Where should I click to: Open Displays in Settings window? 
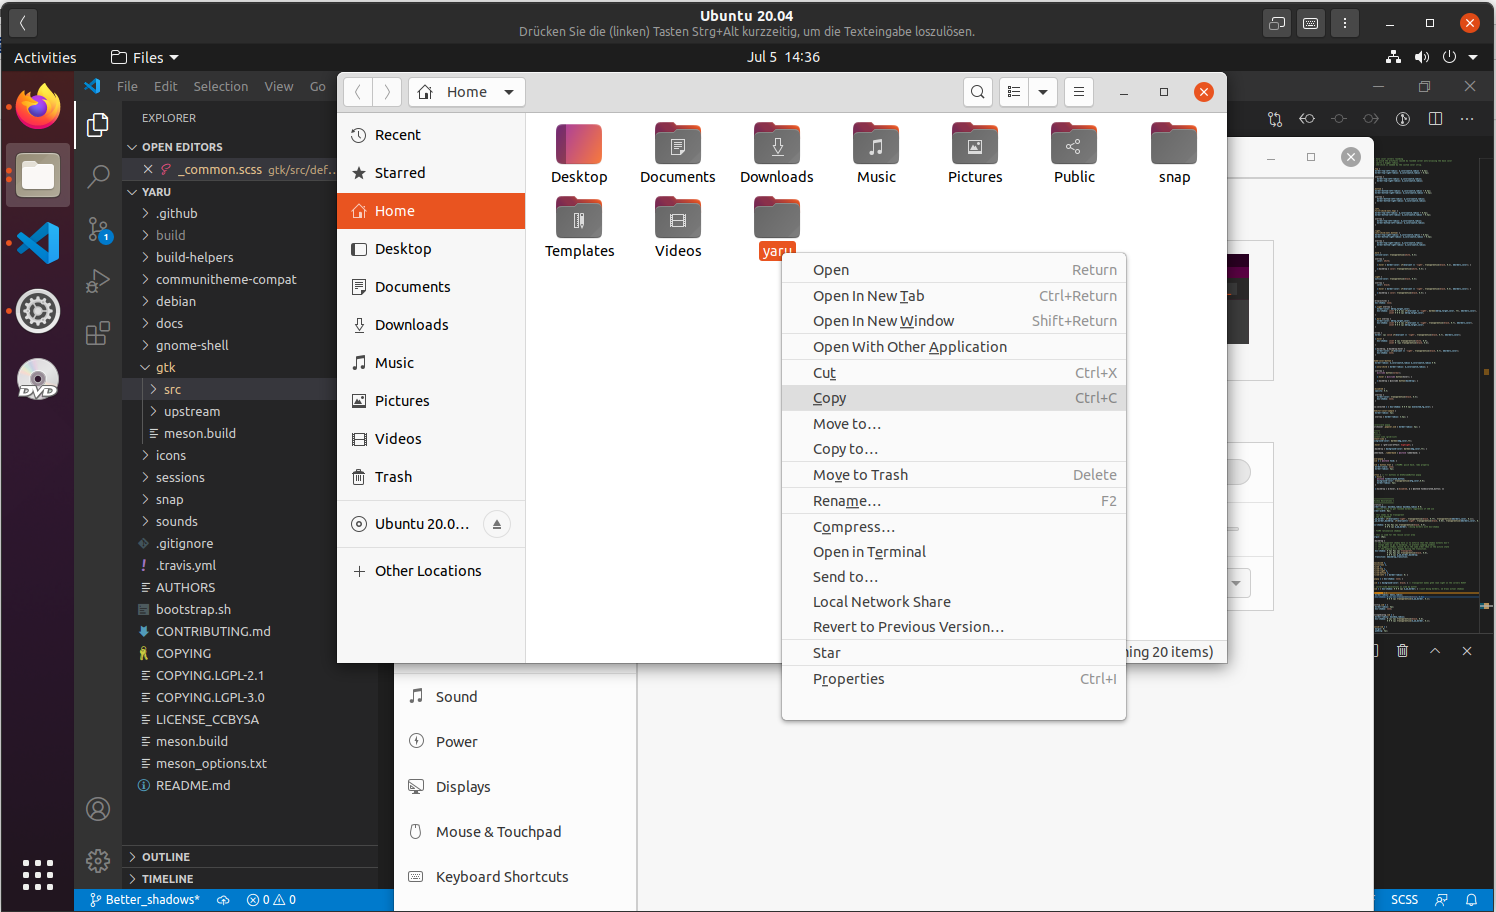(515, 787)
